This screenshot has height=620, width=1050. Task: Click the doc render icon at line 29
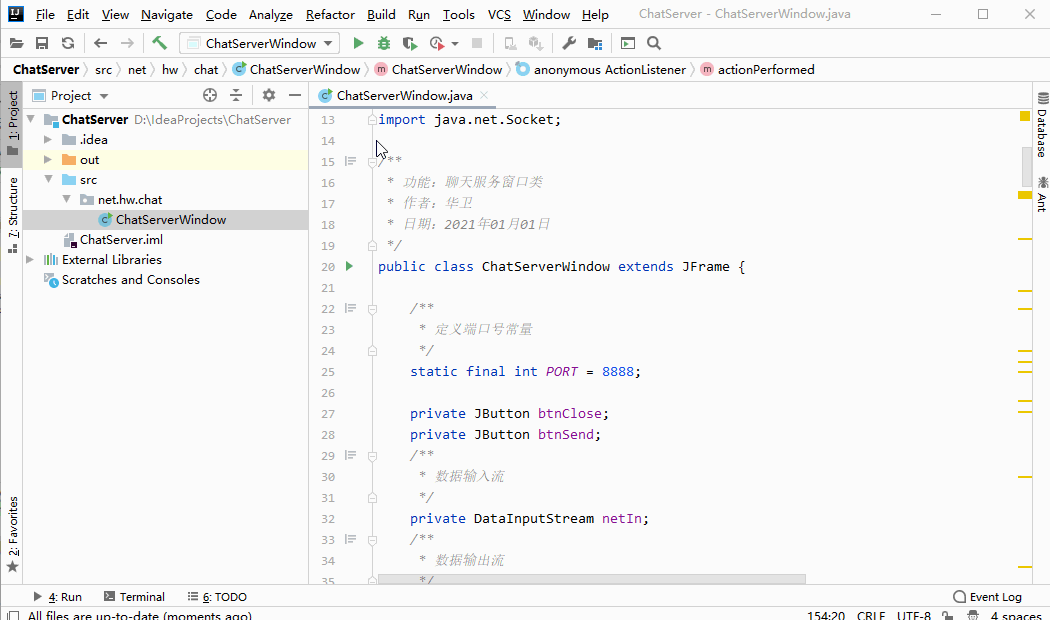350,455
